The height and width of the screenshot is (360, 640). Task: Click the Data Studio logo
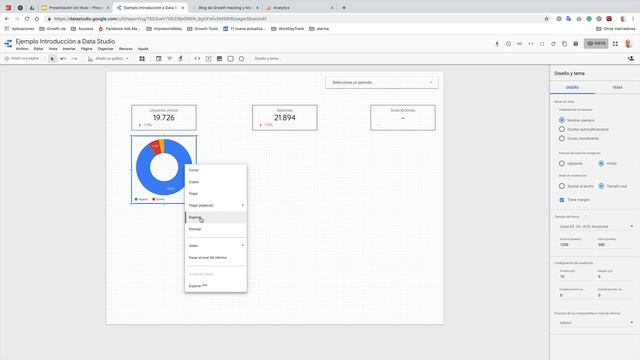[x=8, y=44]
